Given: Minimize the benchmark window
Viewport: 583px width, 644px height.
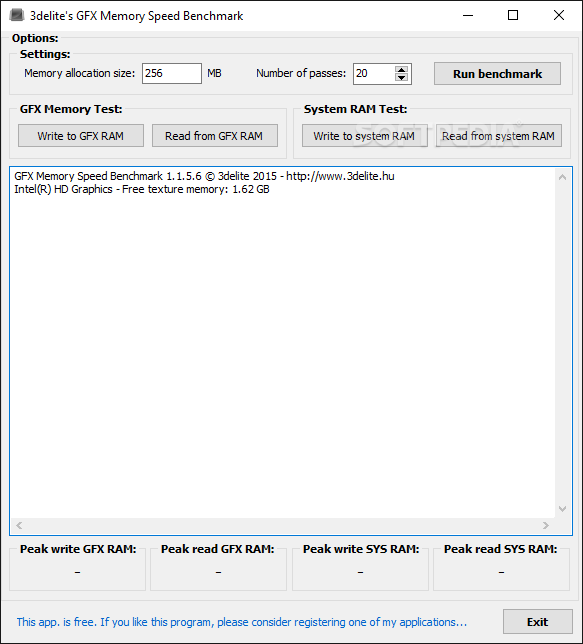Looking at the screenshot, I should 468,16.
